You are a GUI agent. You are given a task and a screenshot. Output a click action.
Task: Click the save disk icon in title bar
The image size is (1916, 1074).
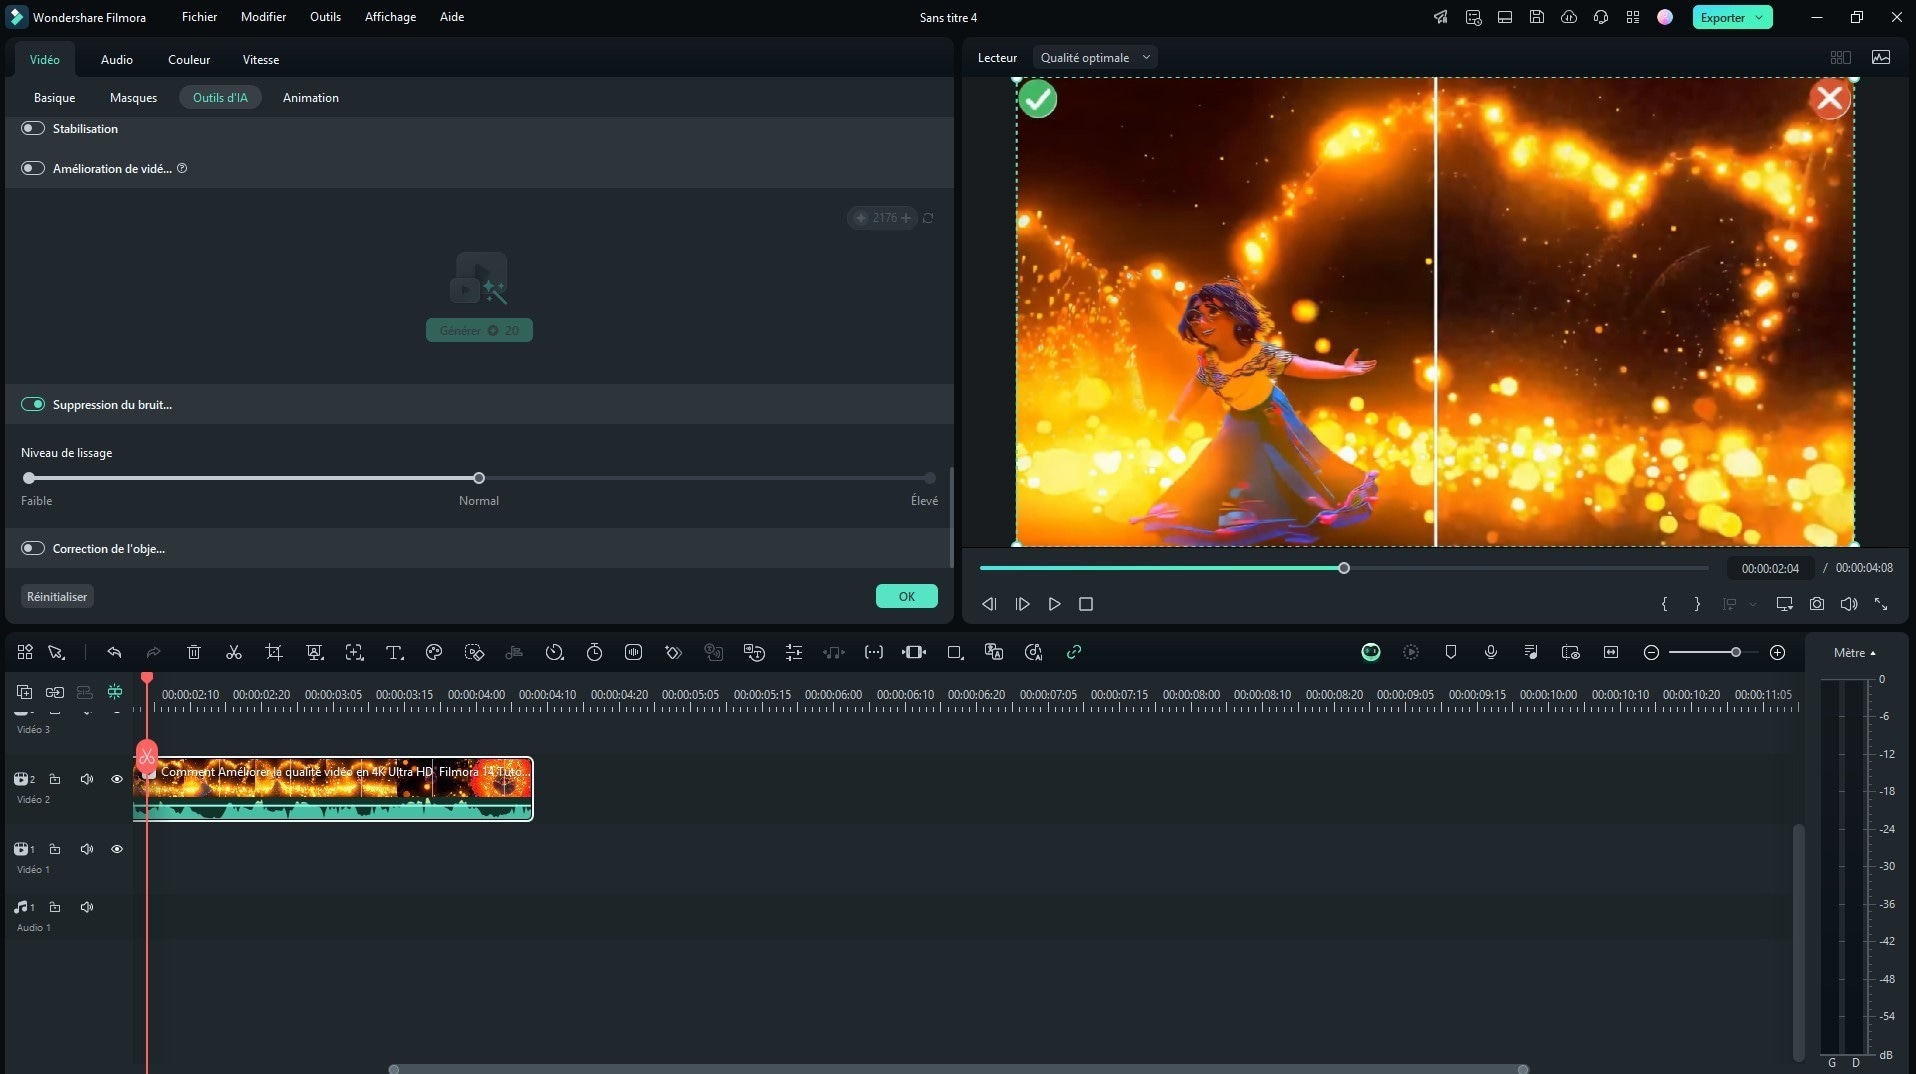click(x=1537, y=17)
